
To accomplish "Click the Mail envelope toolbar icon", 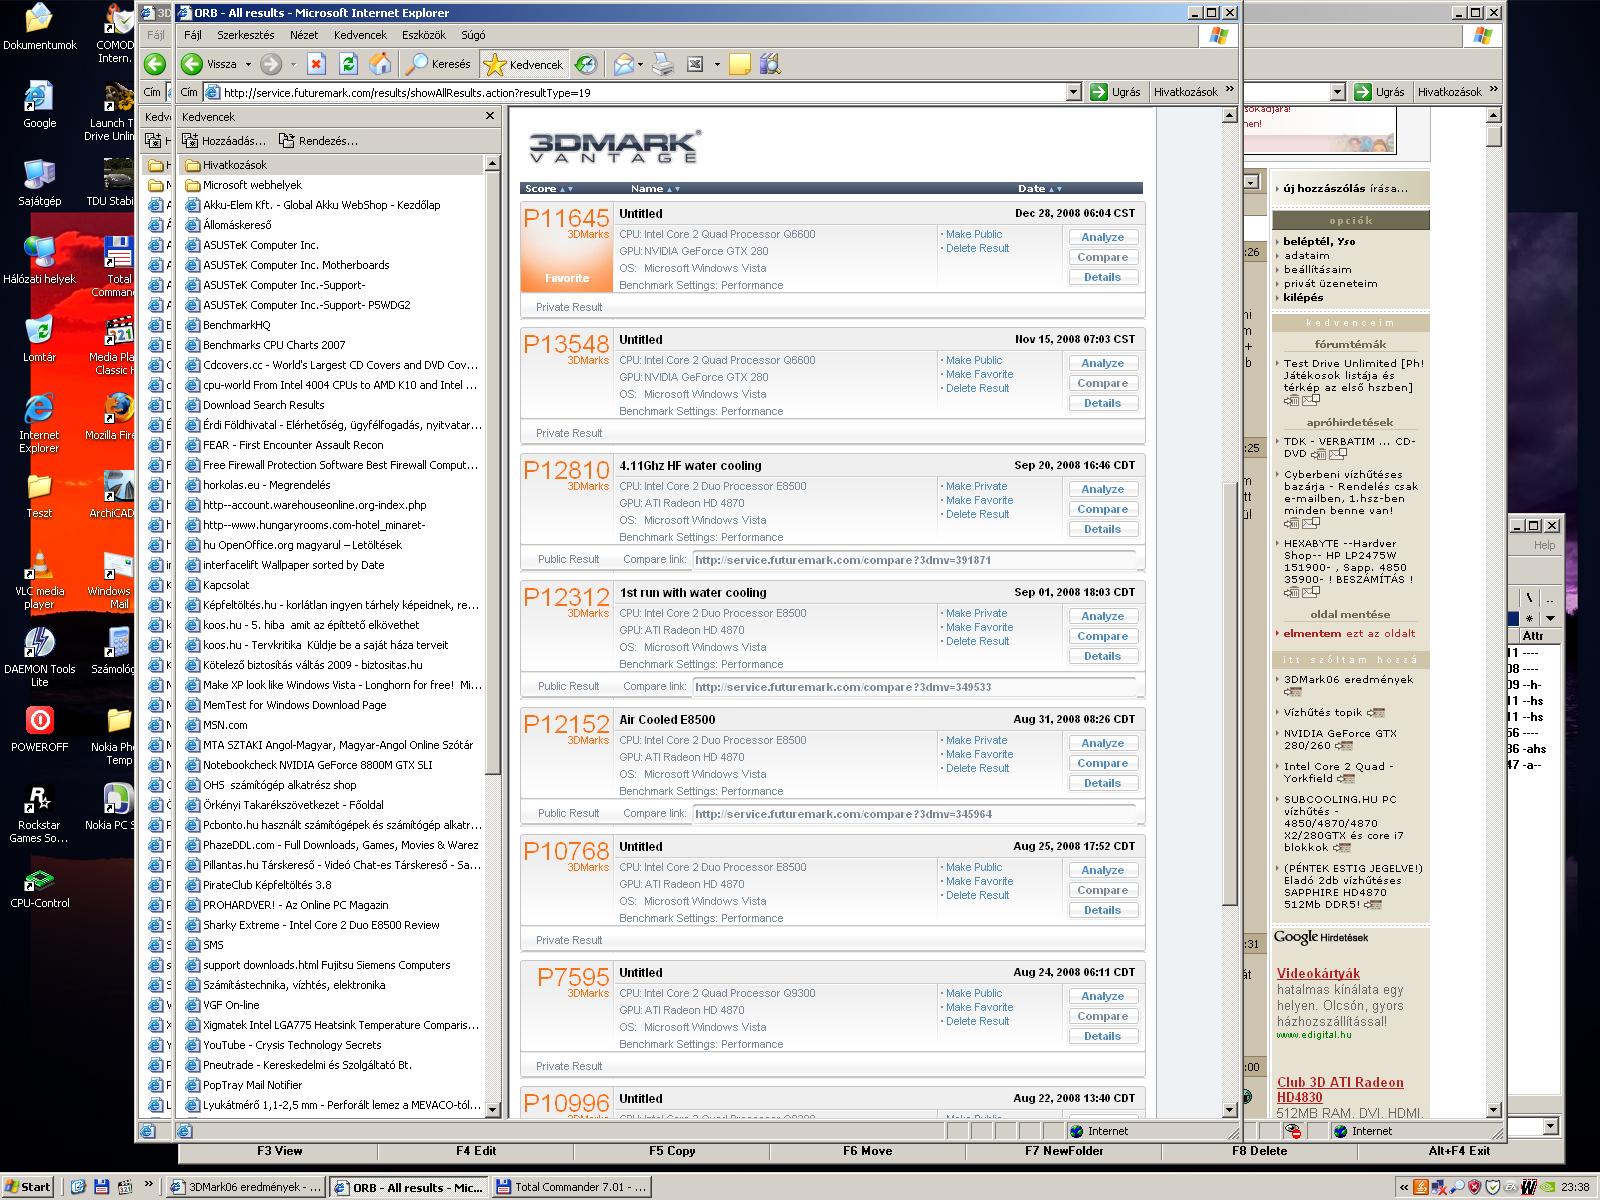I will click(624, 64).
